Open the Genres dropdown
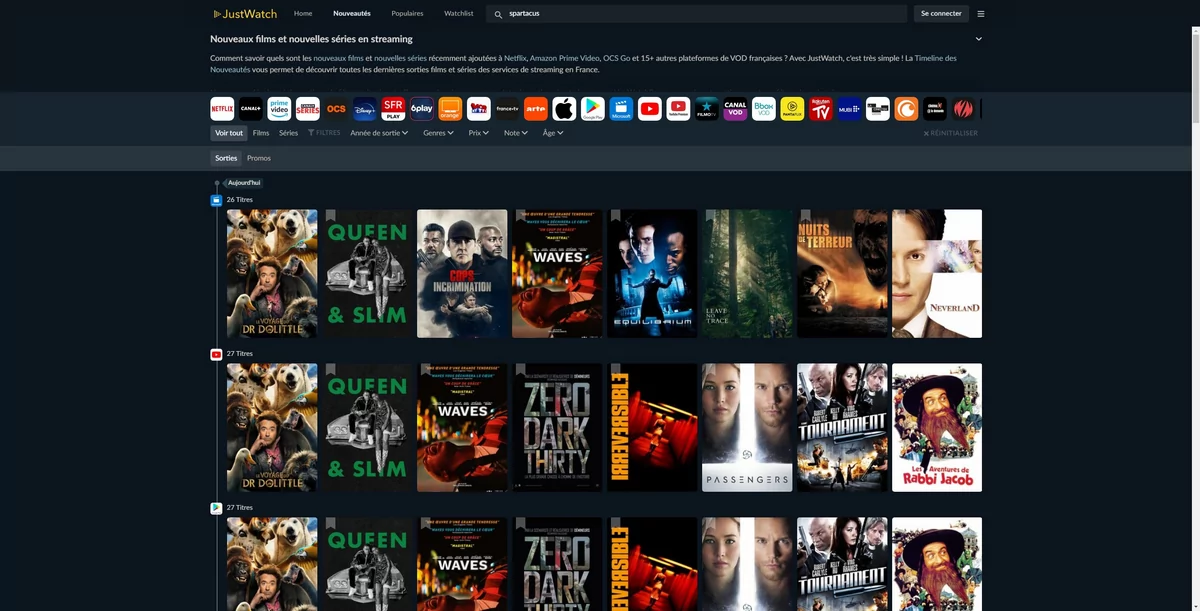The height and width of the screenshot is (611, 1200). pos(437,133)
